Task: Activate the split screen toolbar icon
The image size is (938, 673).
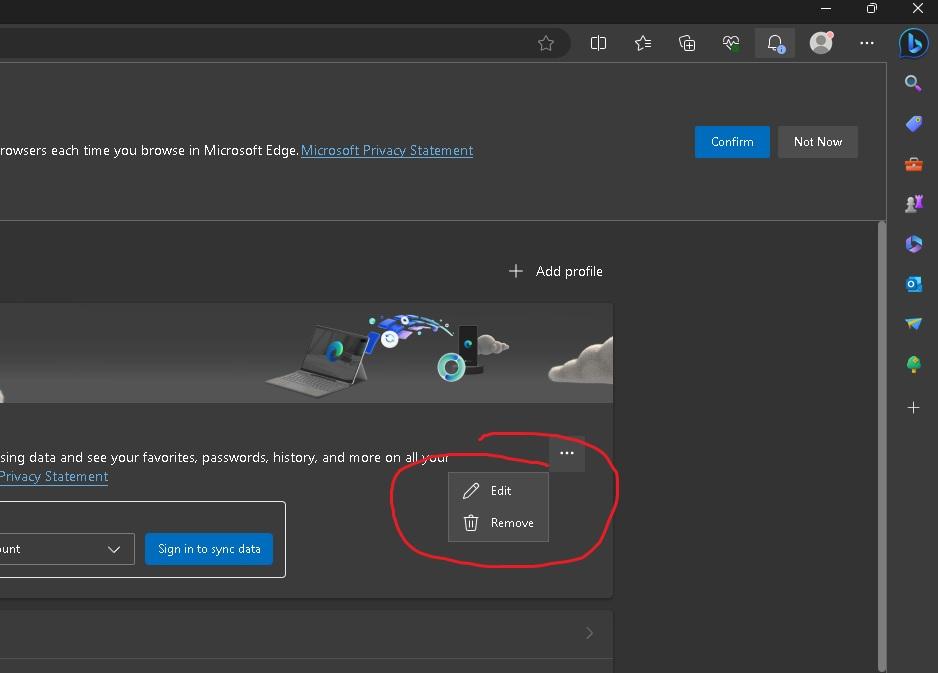Action: click(x=598, y=43)
